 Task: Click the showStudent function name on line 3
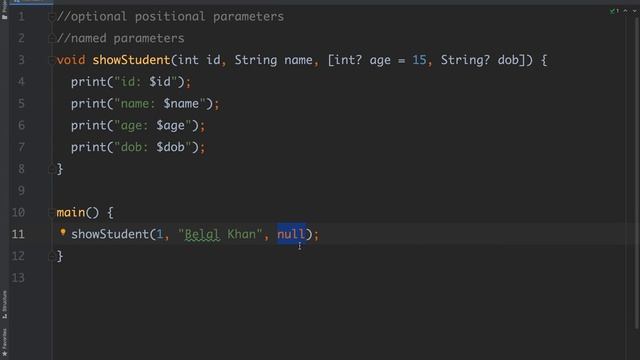point(131,60)
